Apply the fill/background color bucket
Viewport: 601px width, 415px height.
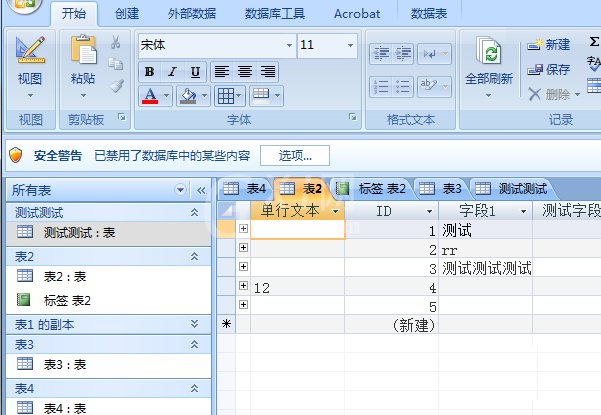coord(188,96)
